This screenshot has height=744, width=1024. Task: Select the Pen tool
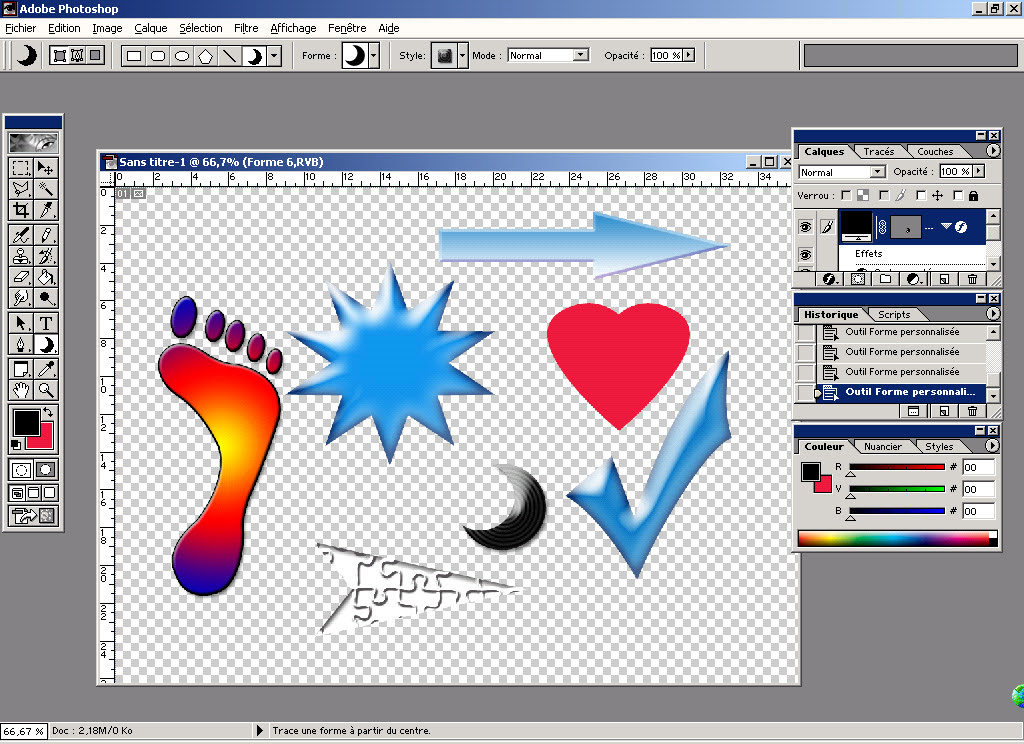point(21,344)
